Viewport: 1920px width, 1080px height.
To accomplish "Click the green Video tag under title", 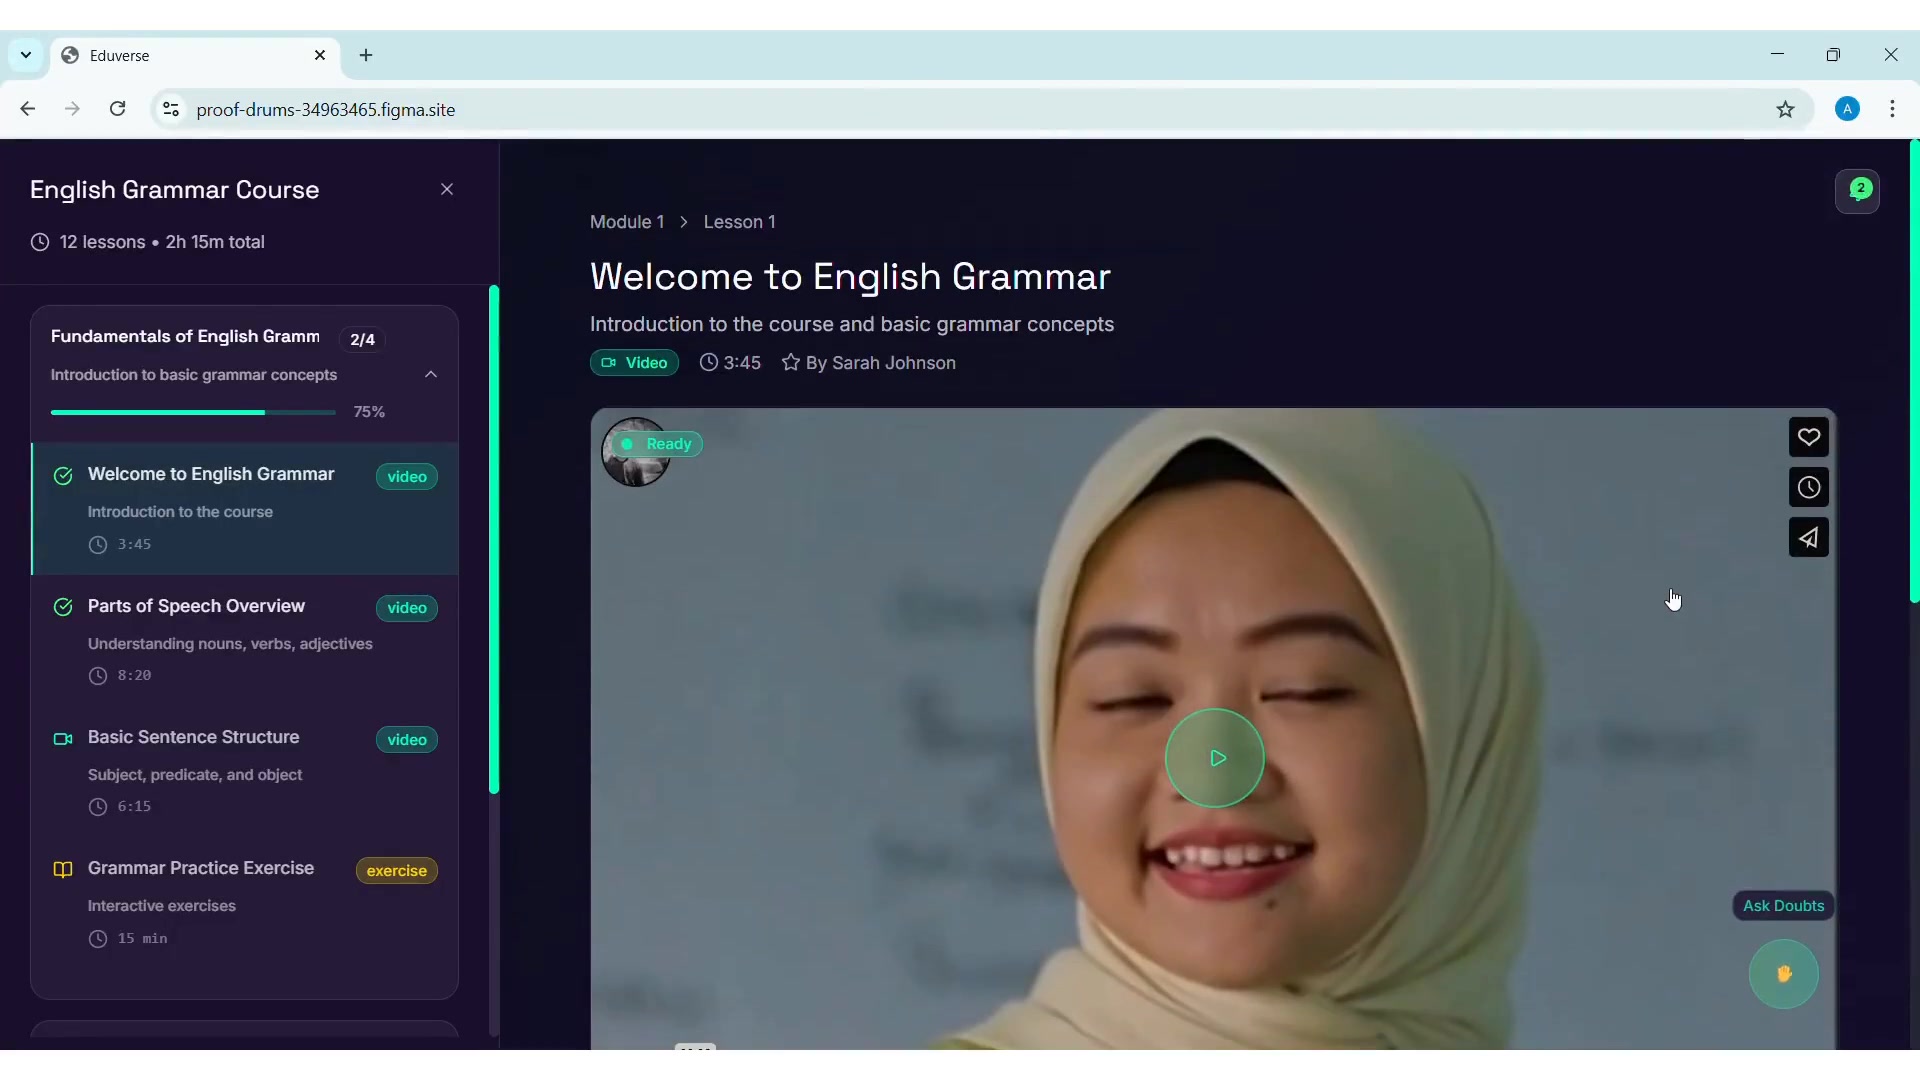I will click(634, 363).
